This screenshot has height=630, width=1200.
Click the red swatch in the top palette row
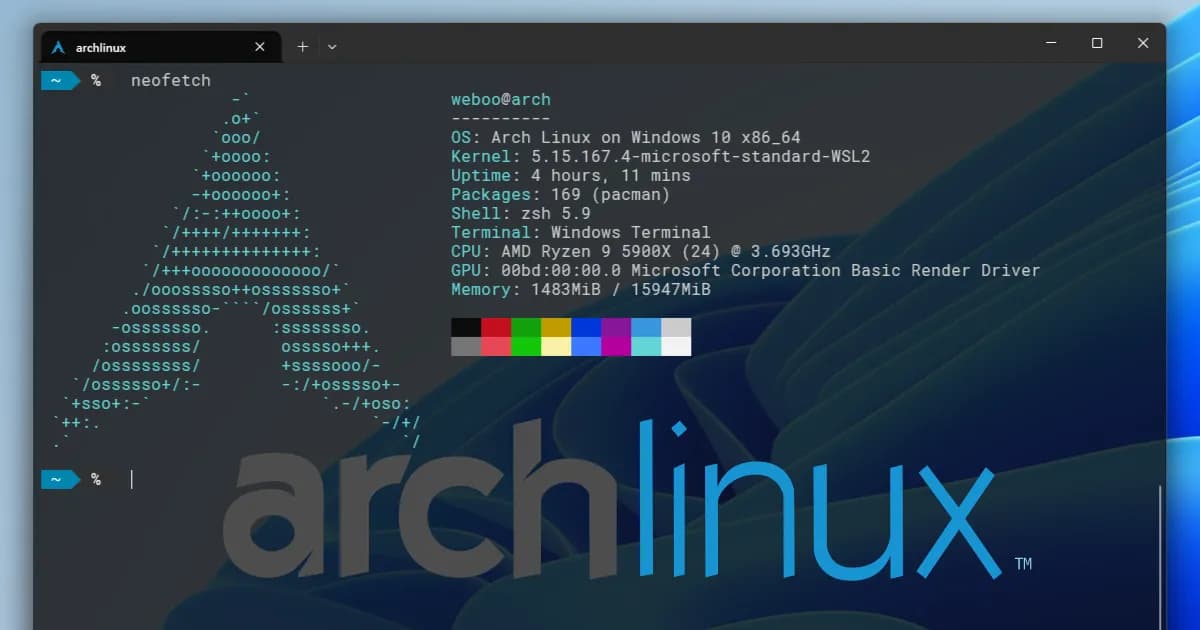point(496,327)
